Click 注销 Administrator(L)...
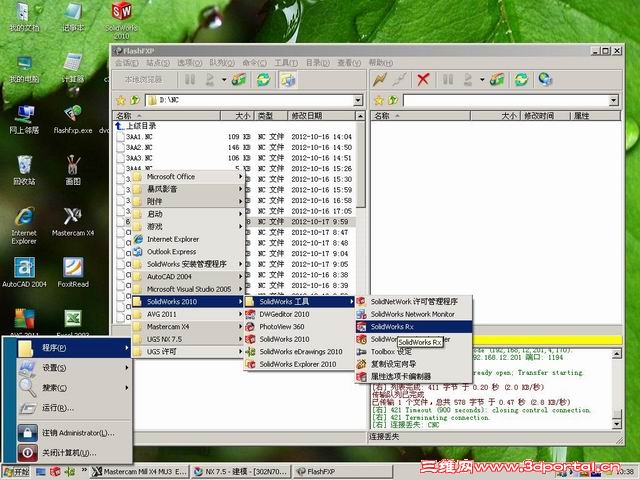This screenshot has height=480, width=640. click(73, 433)
